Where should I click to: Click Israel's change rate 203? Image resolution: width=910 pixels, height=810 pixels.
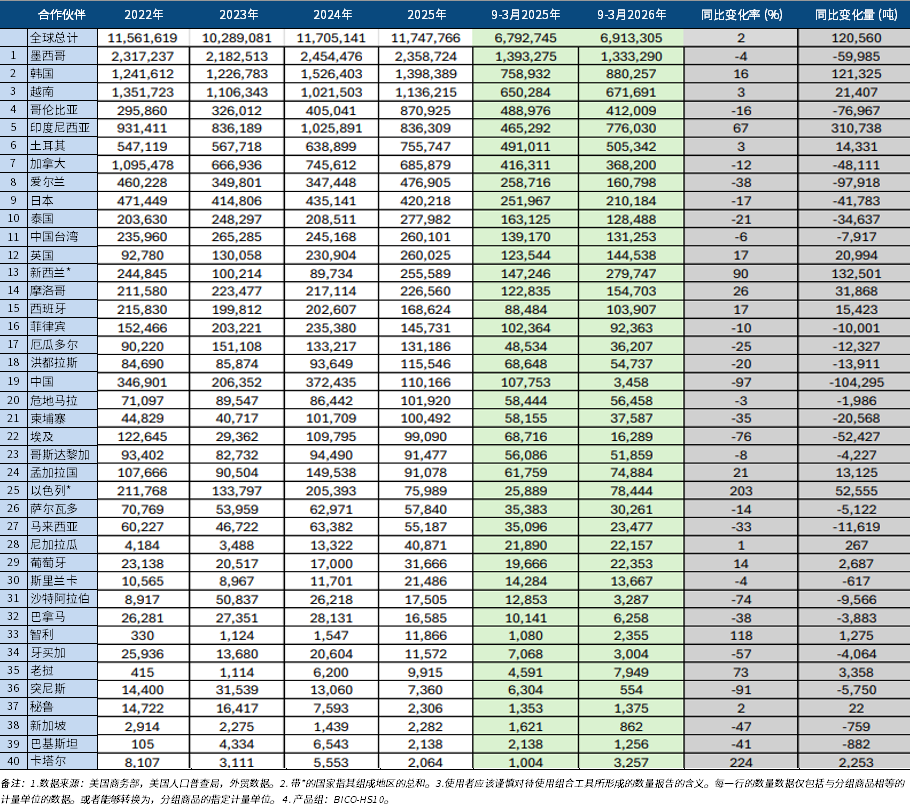(741, 491)
